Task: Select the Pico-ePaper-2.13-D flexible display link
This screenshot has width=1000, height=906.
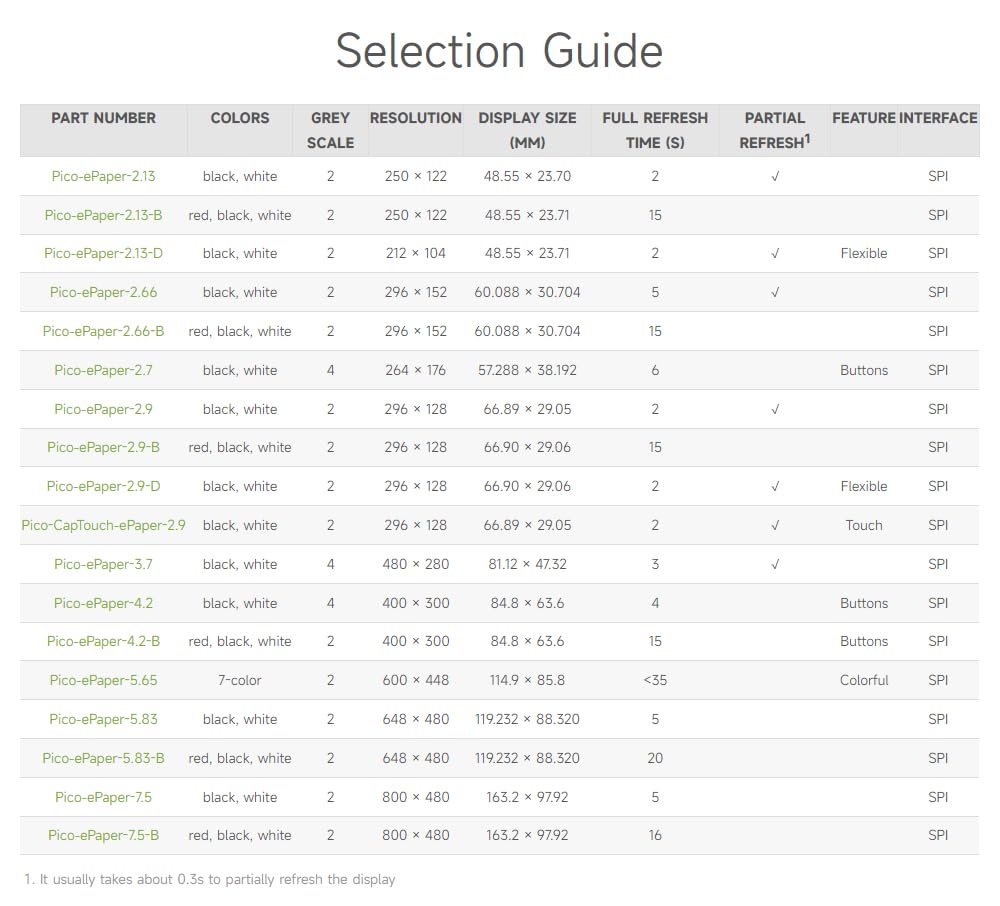Action: pyautogui.click(x=103, y=253)
